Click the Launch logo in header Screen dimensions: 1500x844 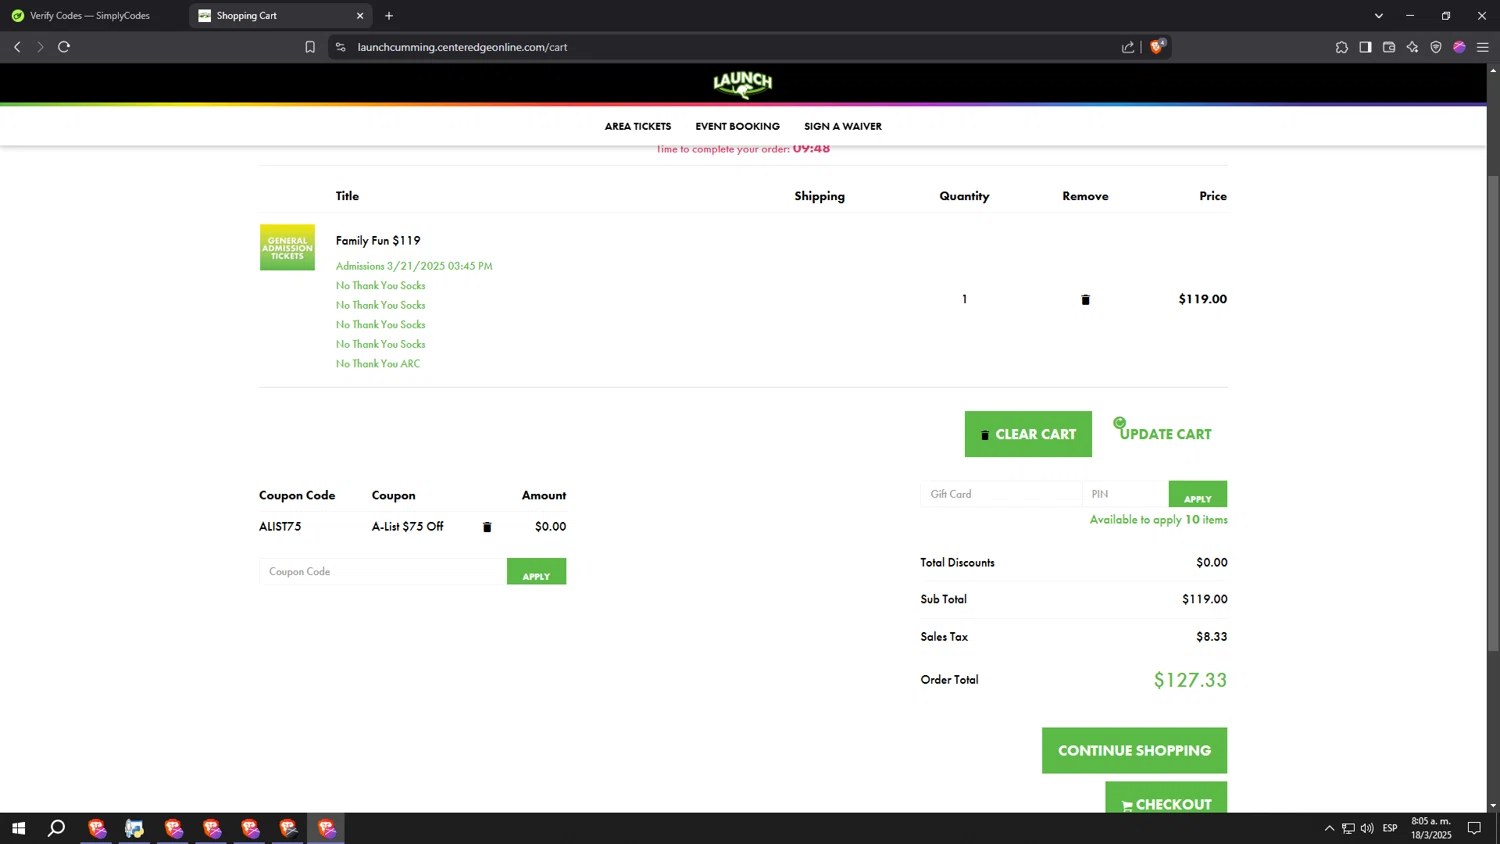click(742, 84)
